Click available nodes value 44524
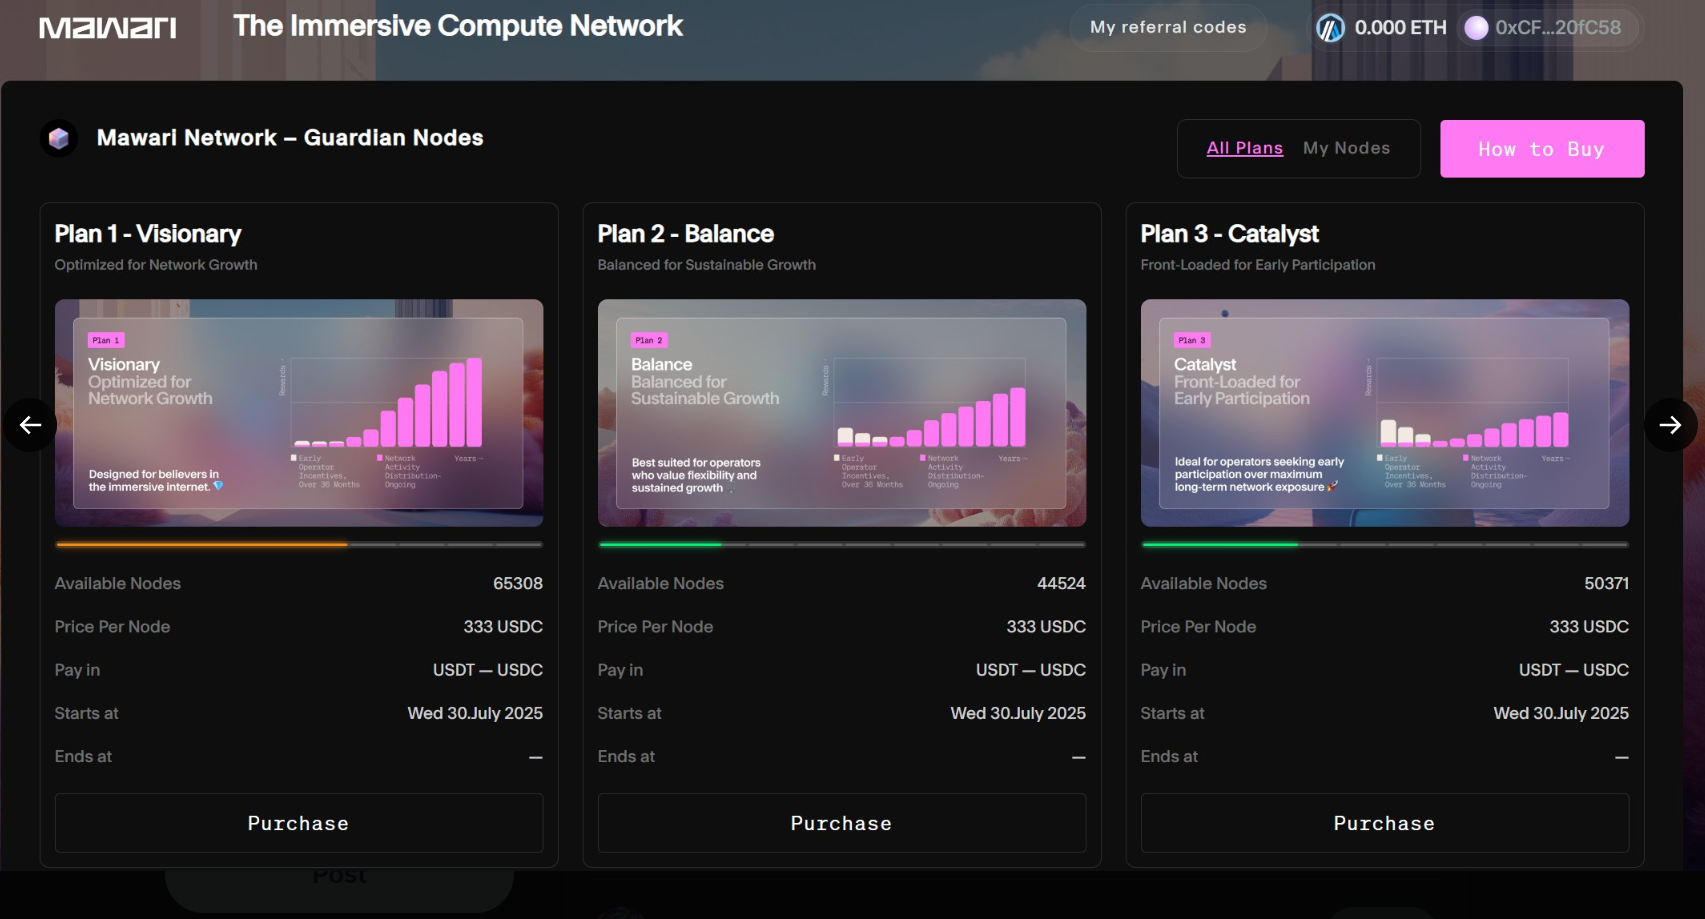 [x=1061, y=583]
